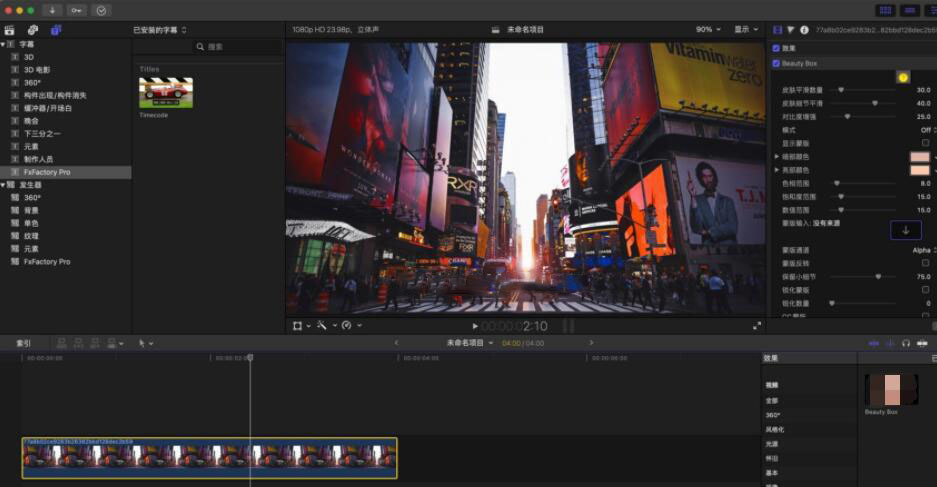This screenshot has height=487, width=937.
Task: Go forward in timeline history with right arrow
Action: [591, 343]
